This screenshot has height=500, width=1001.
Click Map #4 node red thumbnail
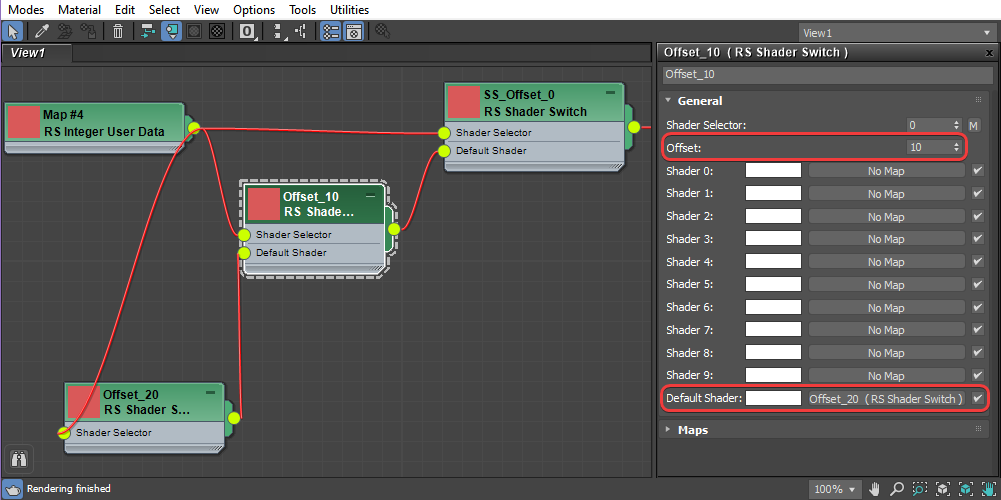click(x=24, y=122)
